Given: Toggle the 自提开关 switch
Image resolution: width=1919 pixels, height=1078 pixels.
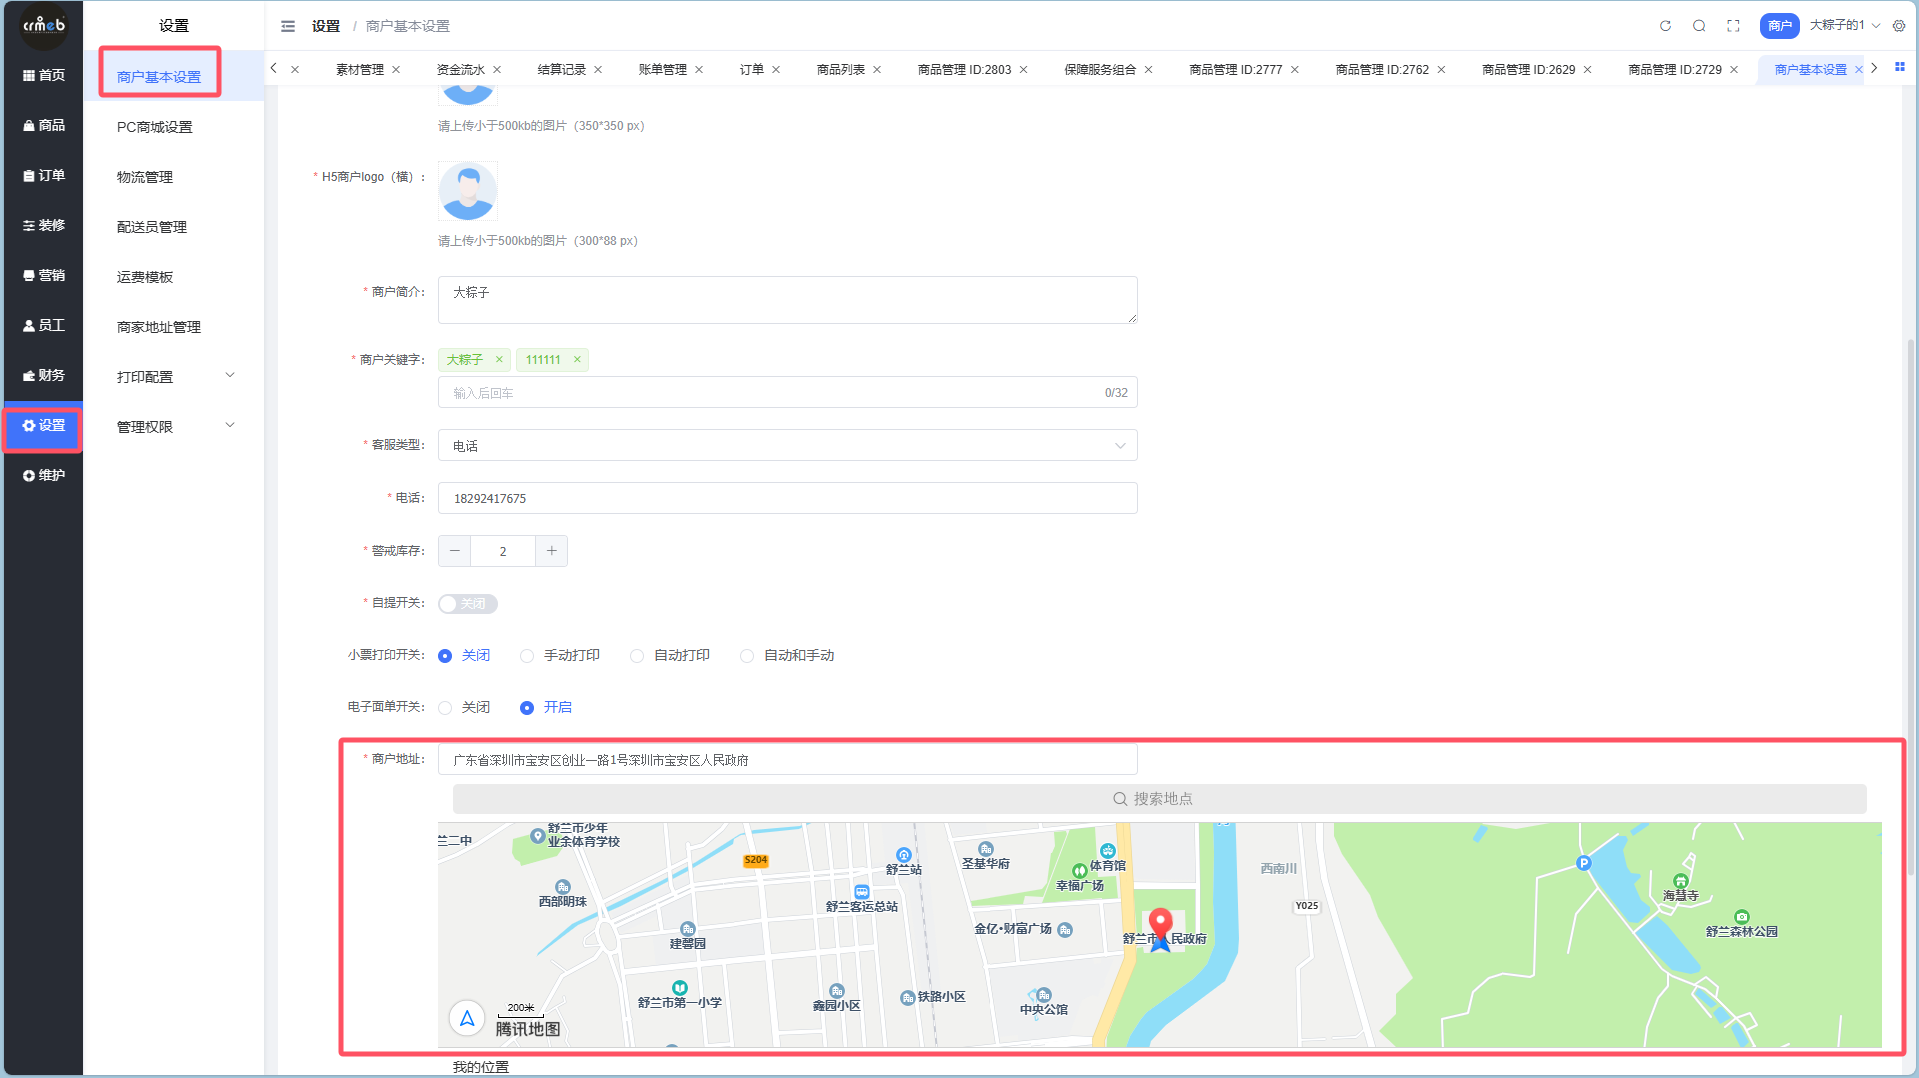Looking at the screenshot, I should pos(467,604).
